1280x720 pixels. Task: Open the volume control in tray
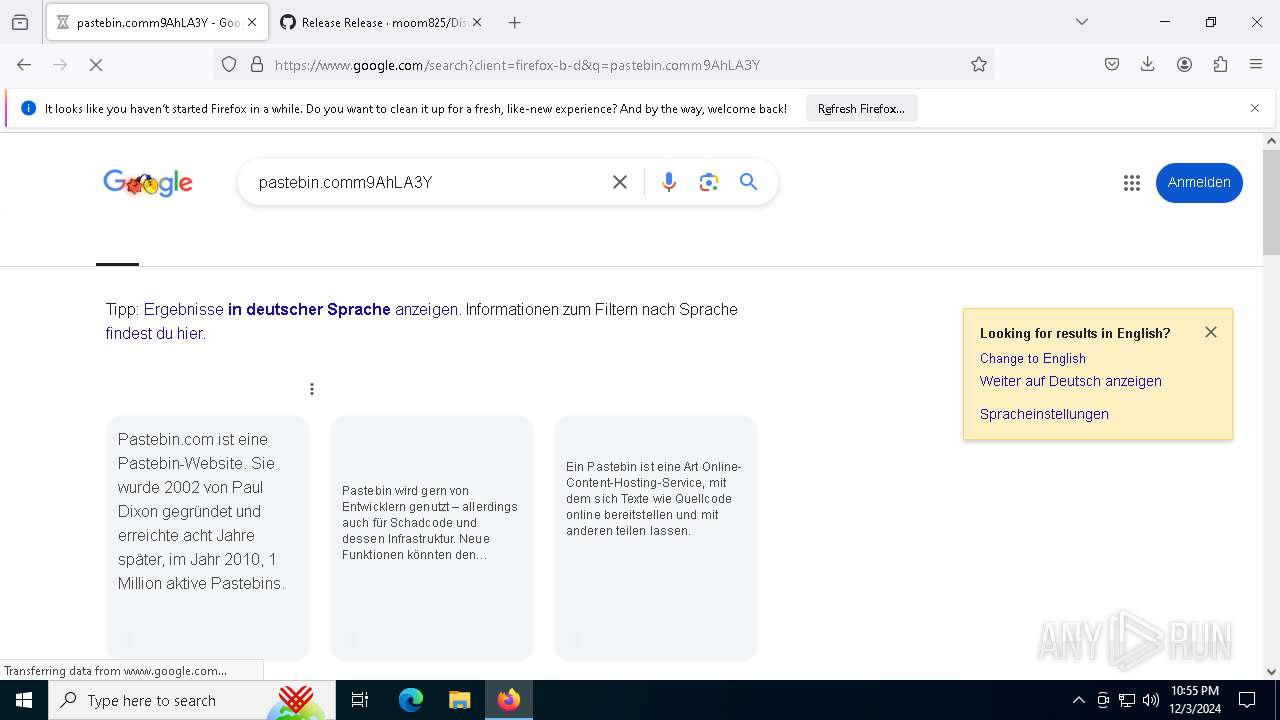[1151, 700]
